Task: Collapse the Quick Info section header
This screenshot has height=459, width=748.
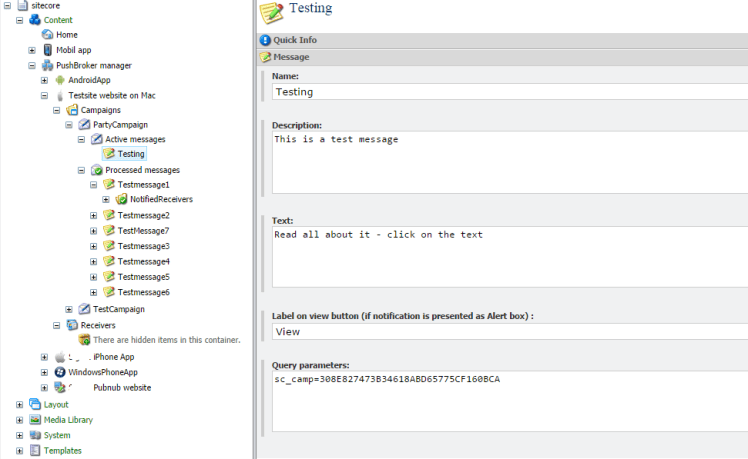Action: tap(265, 41)
